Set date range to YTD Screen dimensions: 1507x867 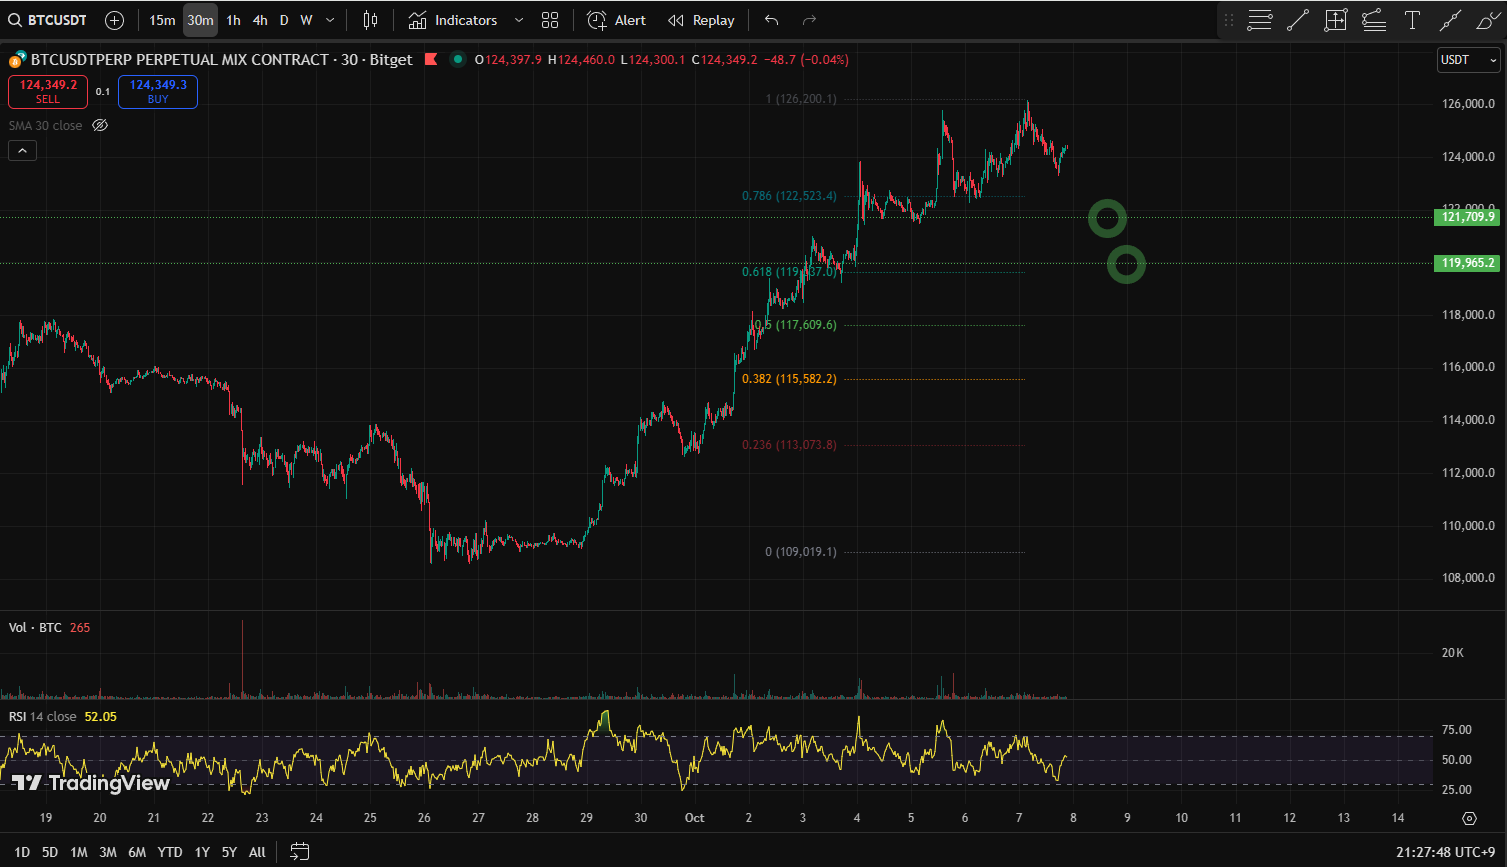coord(170,852)
